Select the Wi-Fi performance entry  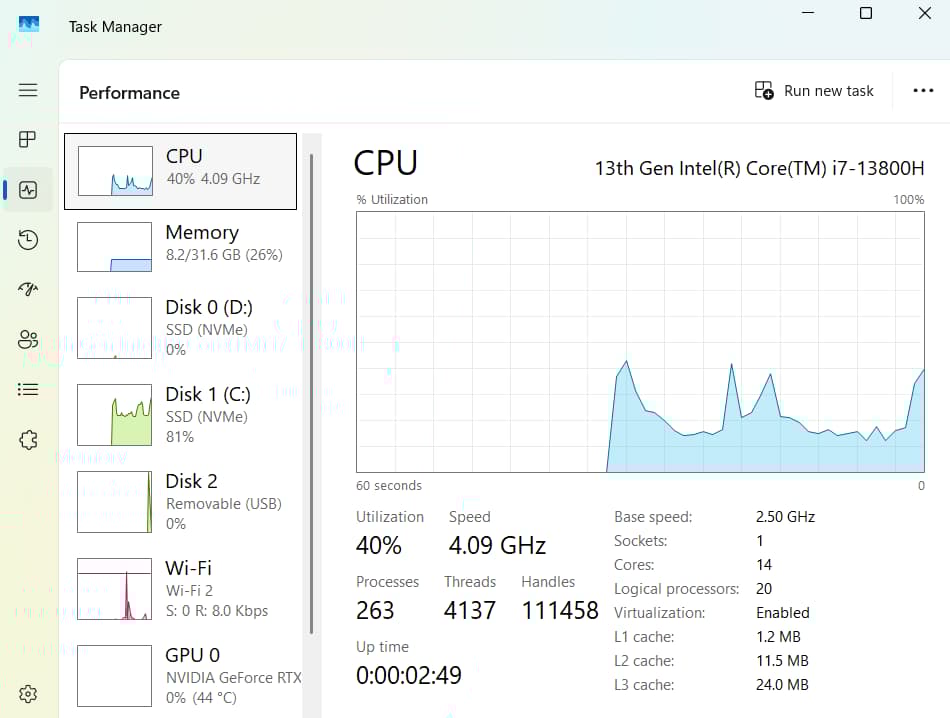(180, 588)
